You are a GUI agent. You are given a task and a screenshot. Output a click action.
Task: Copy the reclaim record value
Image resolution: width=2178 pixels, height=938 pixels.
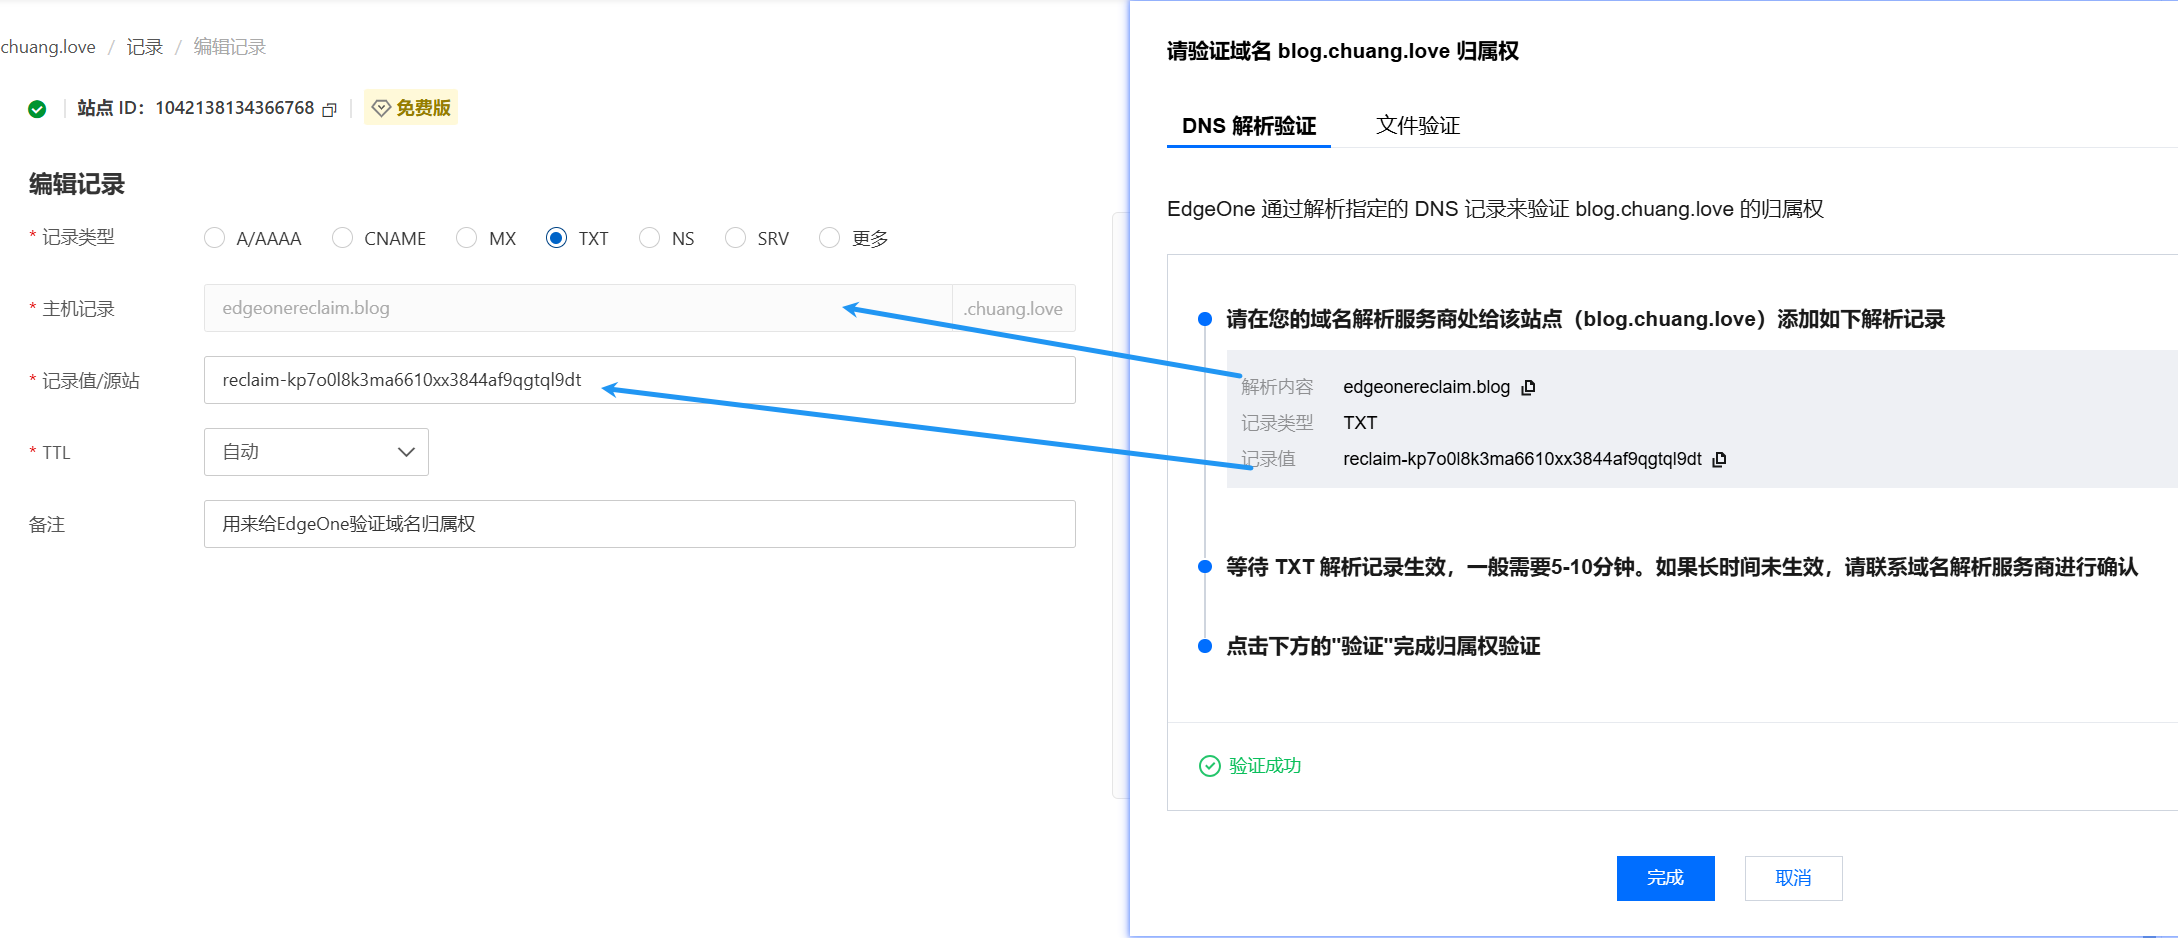coord(1719,459)
